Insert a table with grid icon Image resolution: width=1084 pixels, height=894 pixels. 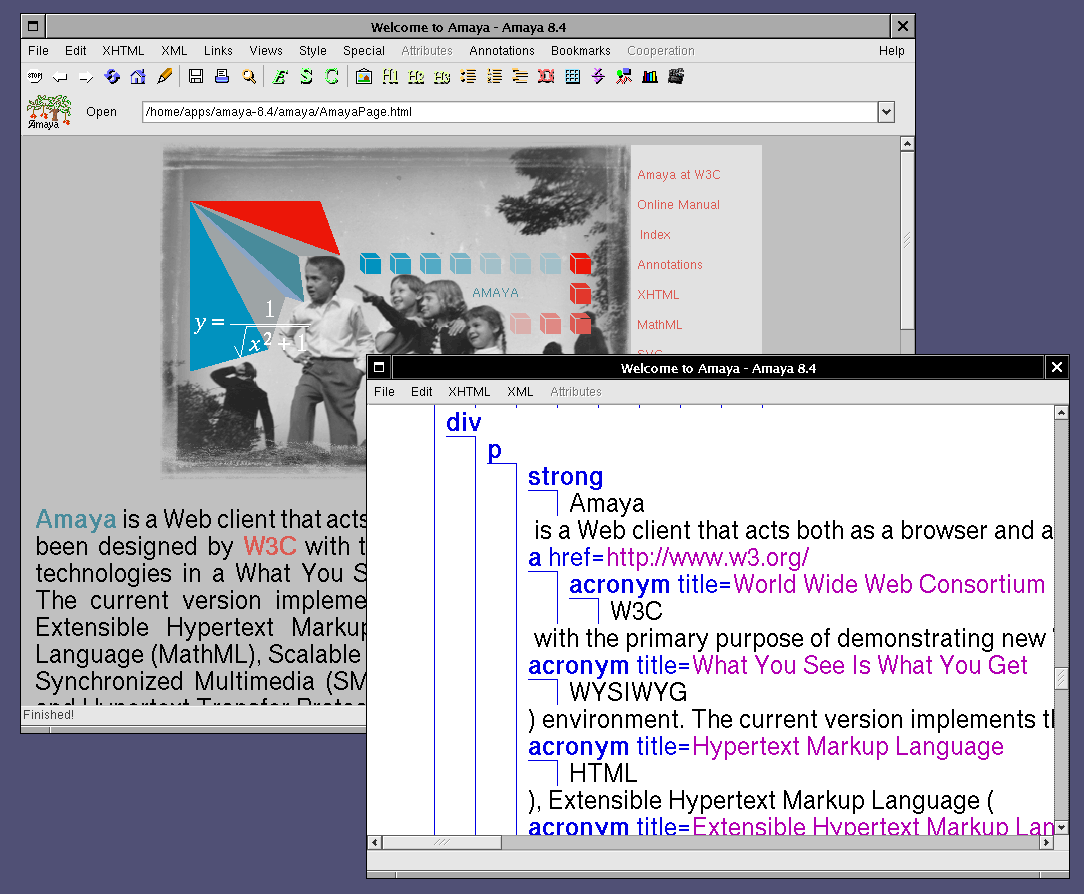coord(572,76)
